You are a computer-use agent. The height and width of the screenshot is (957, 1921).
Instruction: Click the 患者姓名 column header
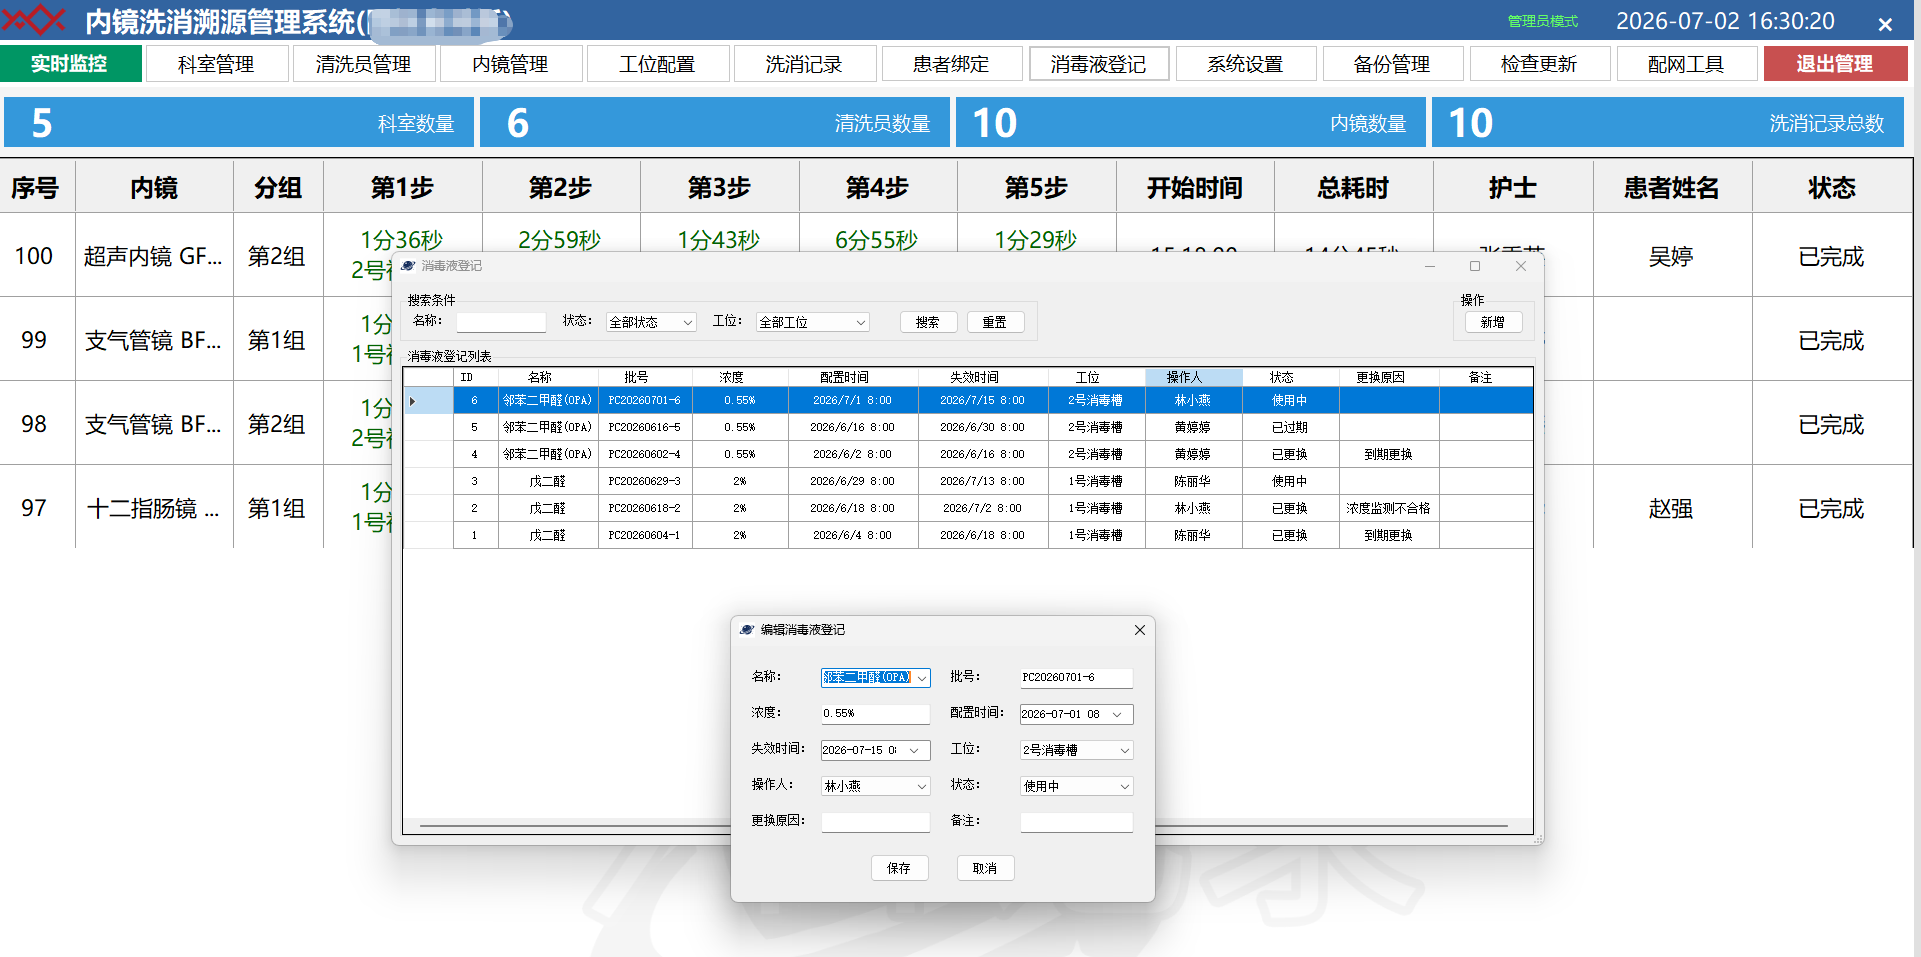pyautogui.click(x=1672, y=188)
